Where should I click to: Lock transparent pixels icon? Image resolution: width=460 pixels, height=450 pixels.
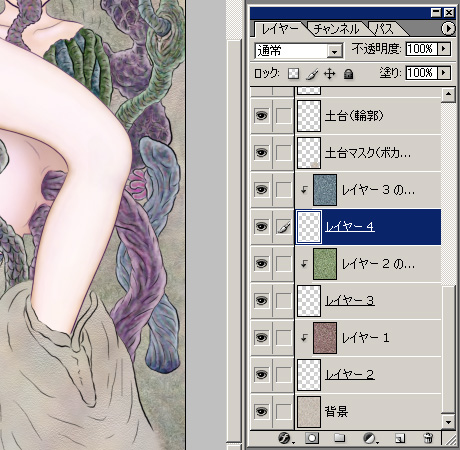(x=293, y=74)
